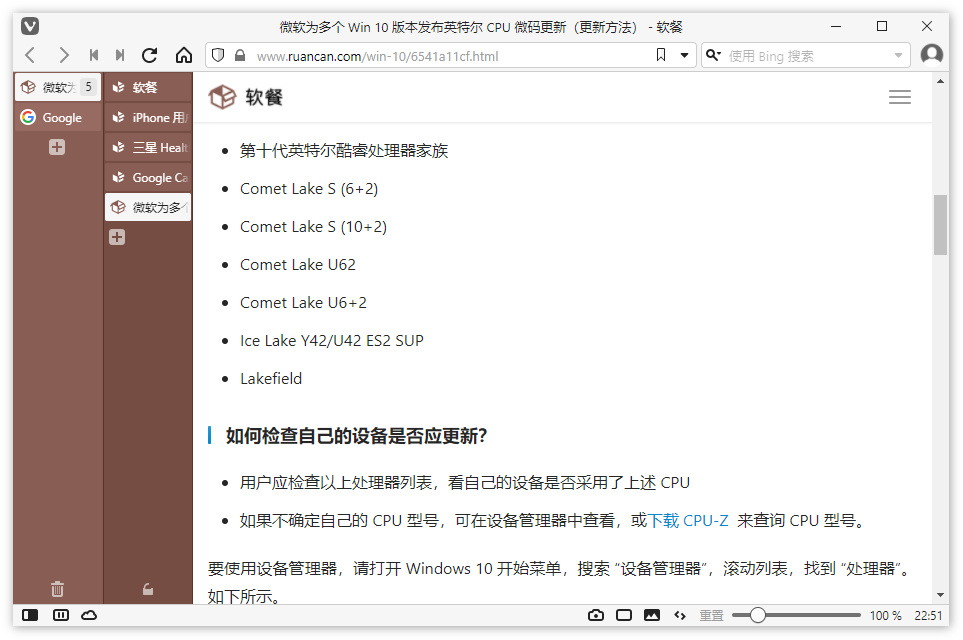Toggle image loading in the status bar
The height and width of the screenshot is (640, 963).
(652, 615)
